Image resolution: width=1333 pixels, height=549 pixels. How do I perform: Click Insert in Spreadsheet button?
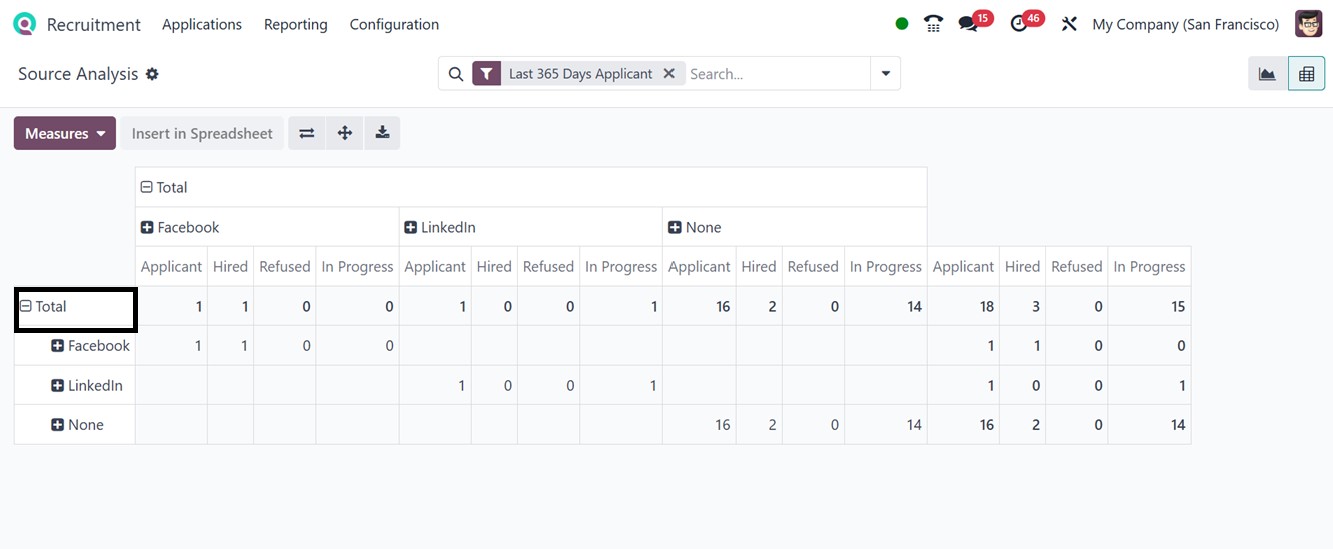click(202, 133)
